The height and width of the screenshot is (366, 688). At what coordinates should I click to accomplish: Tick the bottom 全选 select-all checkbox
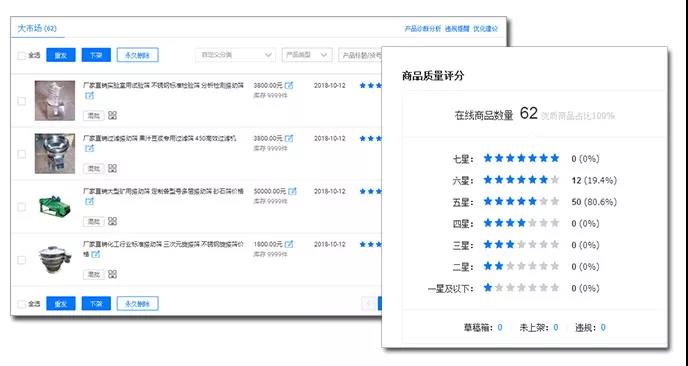21,304
